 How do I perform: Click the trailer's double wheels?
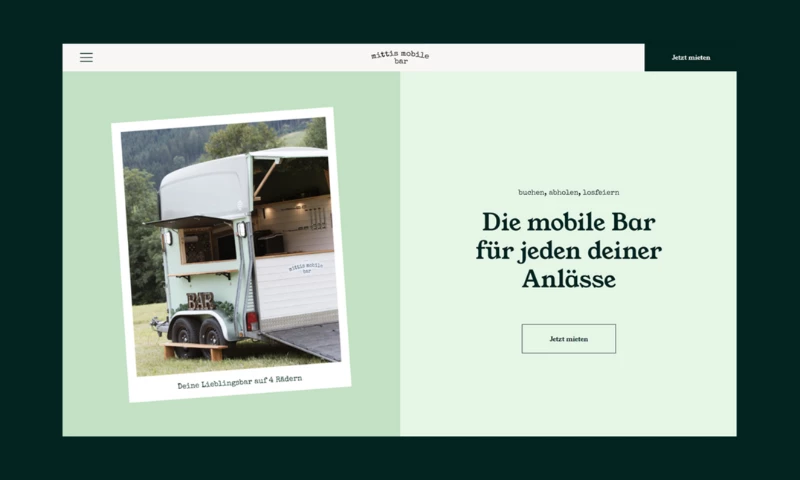click(197, 331)
